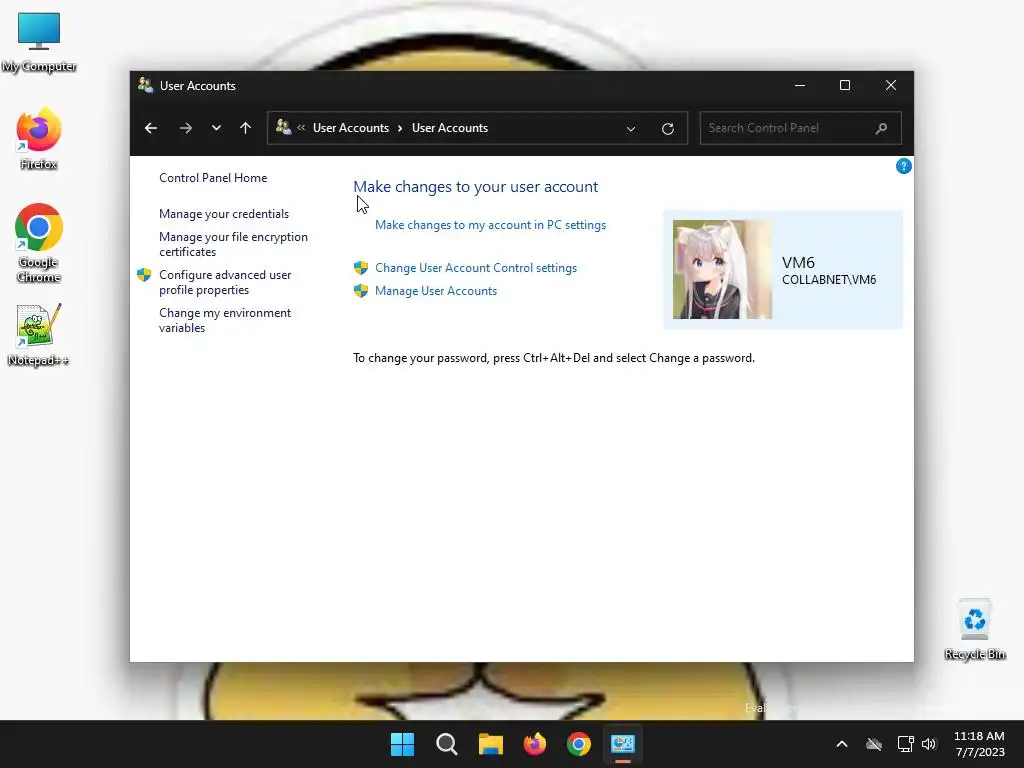Launch Chrome from the taskbar
The height and width of the screenshot is (768, 1024).
click(x=579, y=744)
